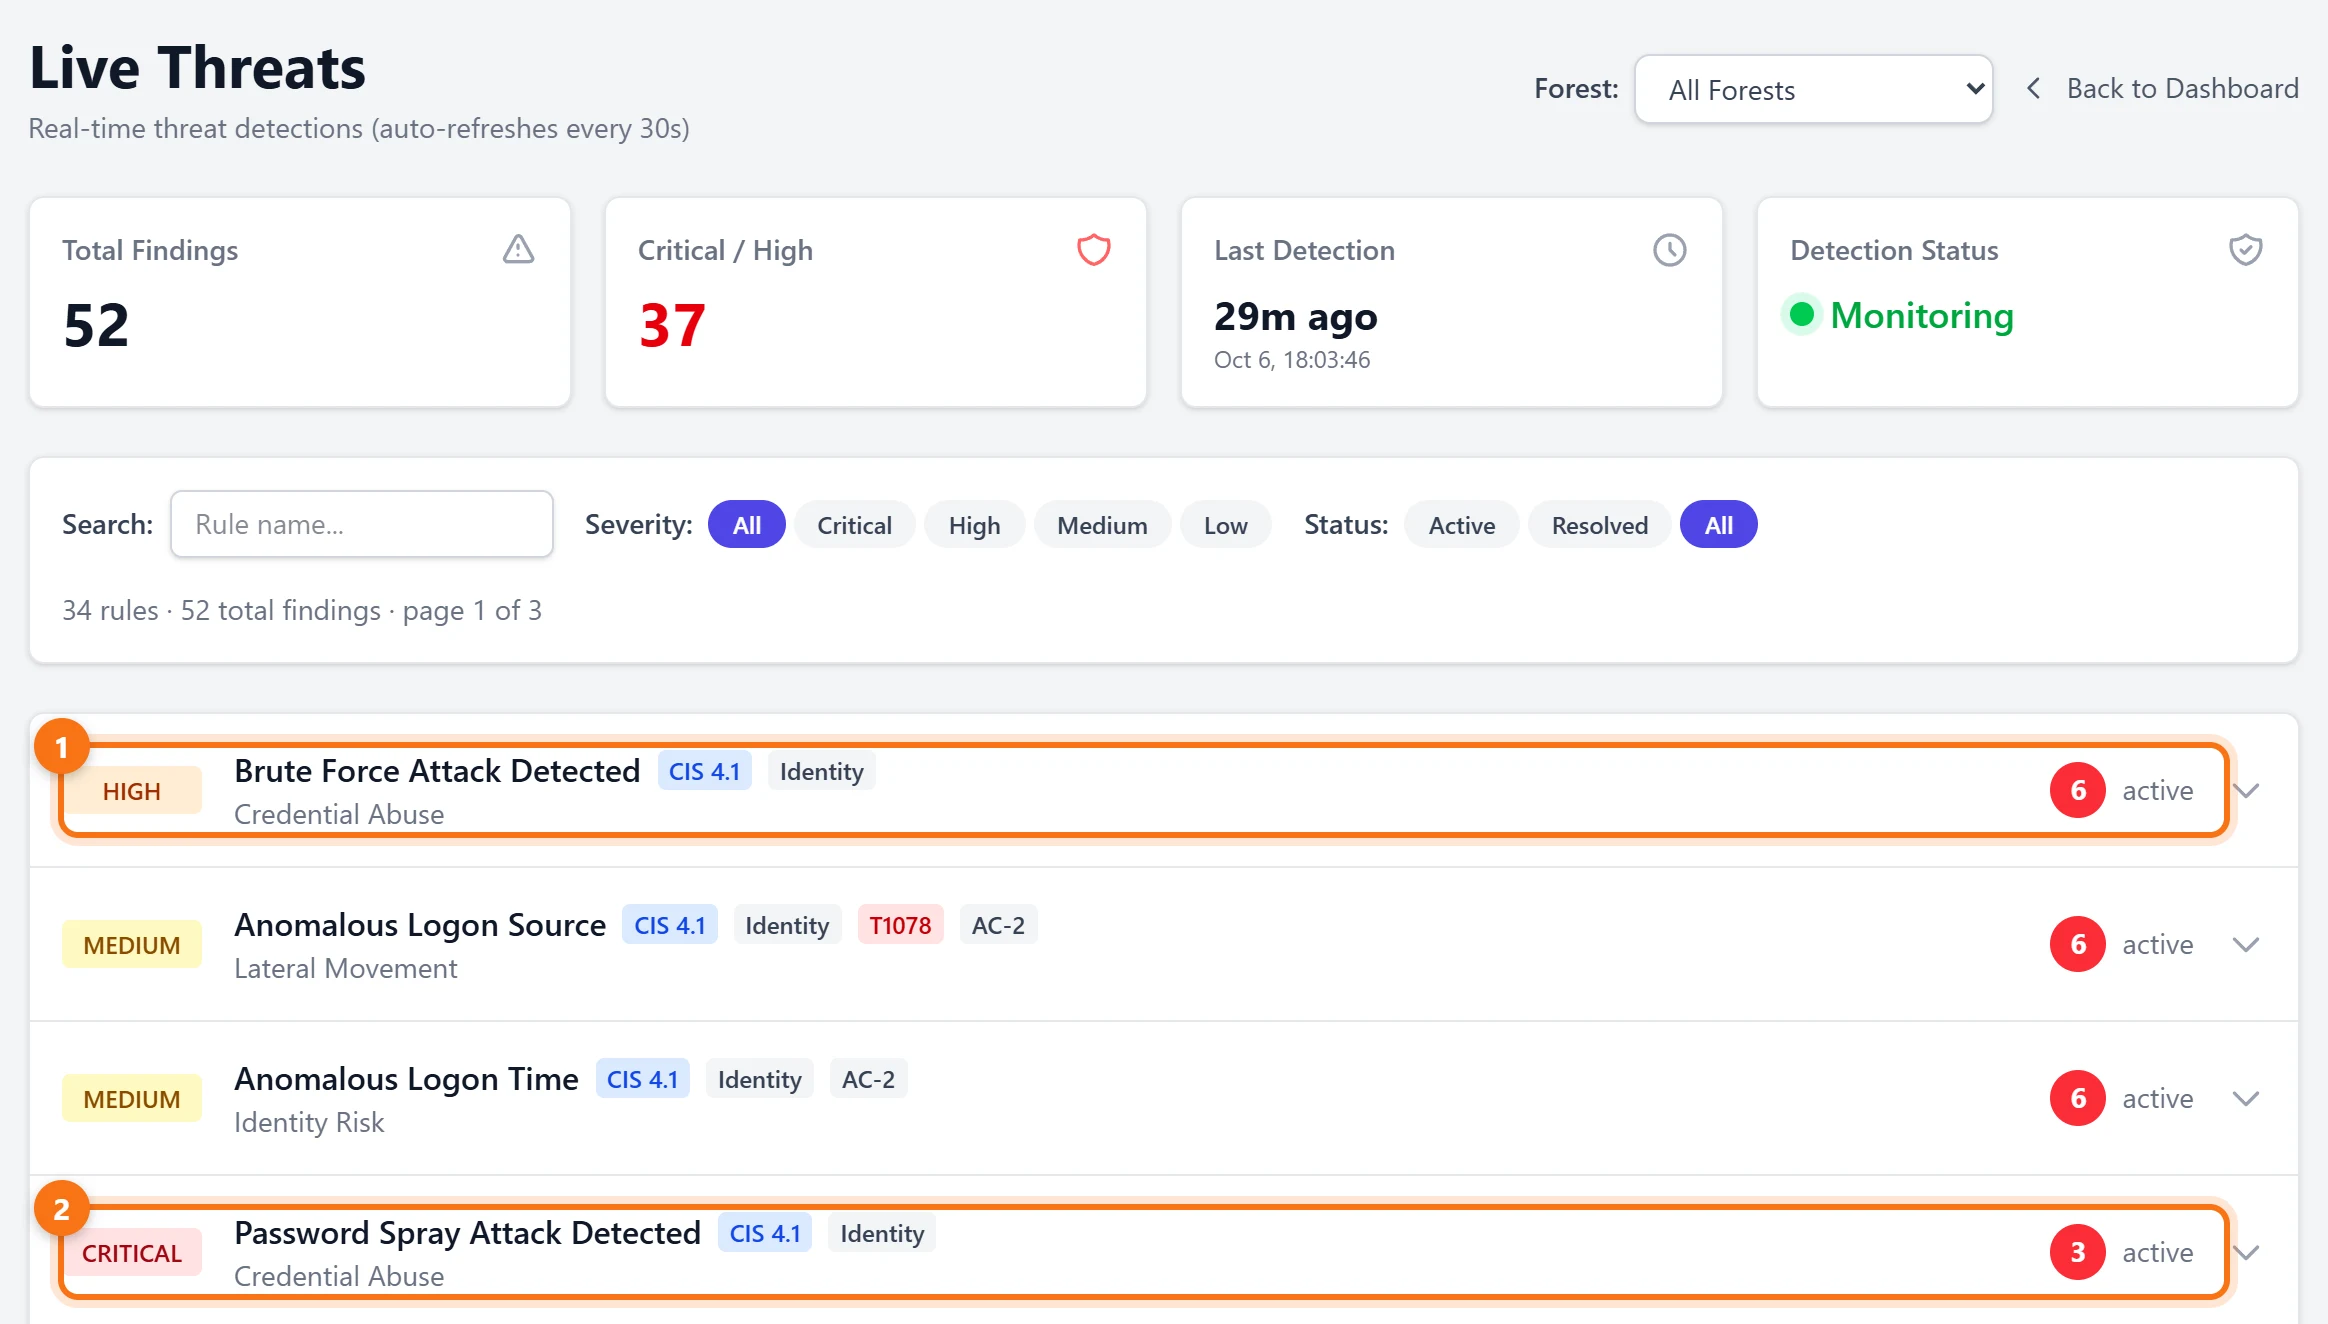Expand the Anomalous Logon Time row
Image resolution: width=2328 pixels, height=1324 pixels.
[2246, 1098]
